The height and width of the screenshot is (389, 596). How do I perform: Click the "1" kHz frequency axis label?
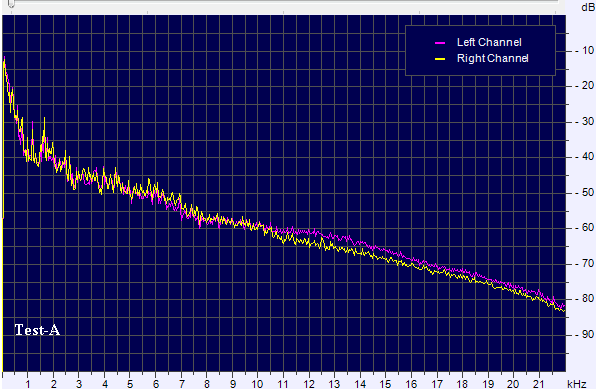pyautogui.click(x=28, y=384)
